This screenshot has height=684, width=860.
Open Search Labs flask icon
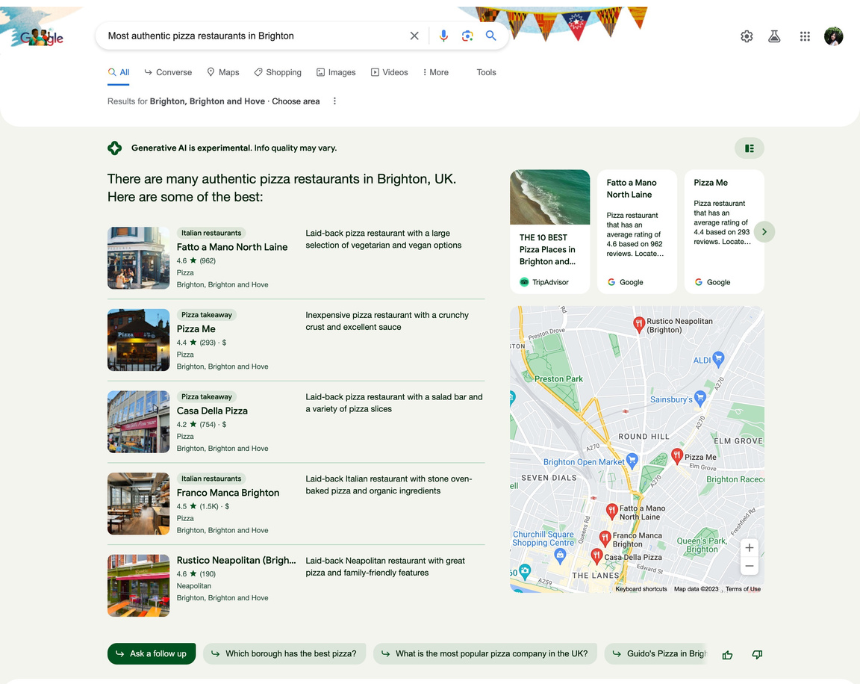click(x=774, y=36)
